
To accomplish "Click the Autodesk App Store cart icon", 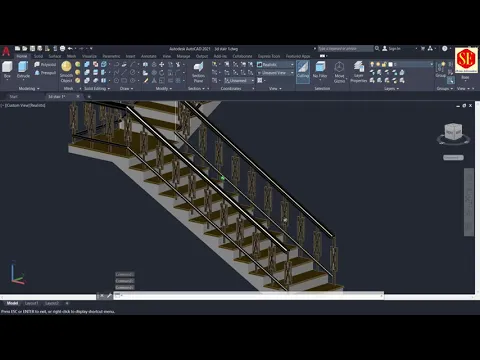I will [x=423, y=49].
